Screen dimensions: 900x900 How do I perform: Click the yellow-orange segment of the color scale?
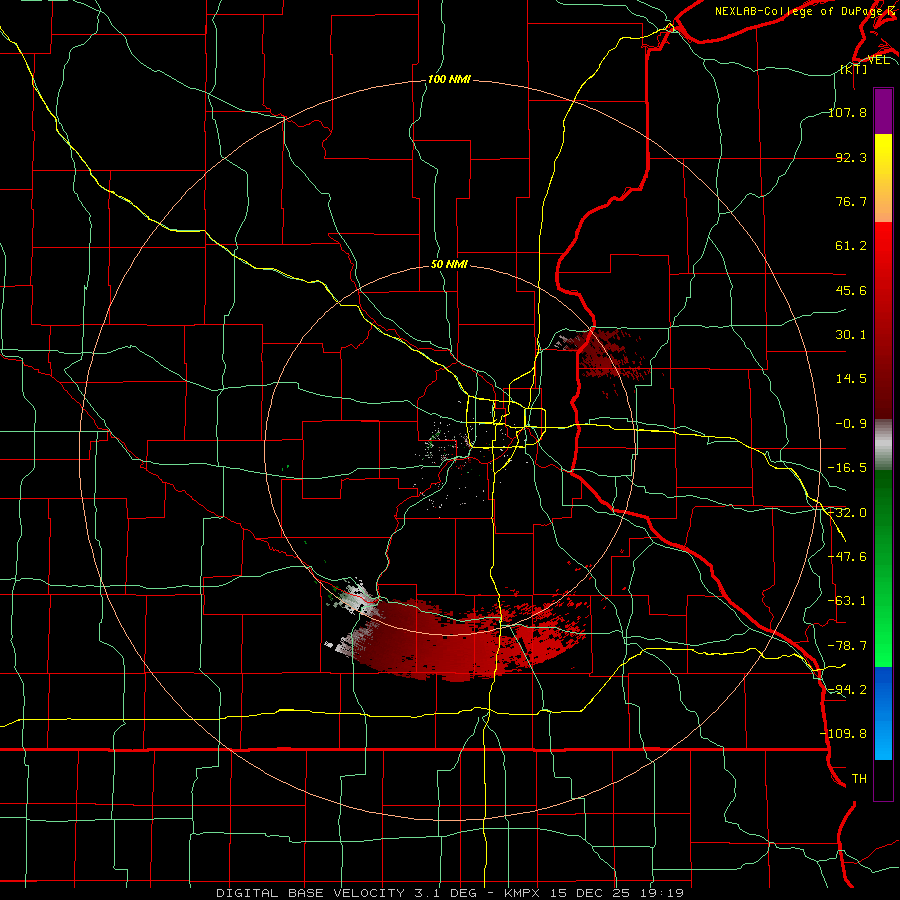click(883, 178)
